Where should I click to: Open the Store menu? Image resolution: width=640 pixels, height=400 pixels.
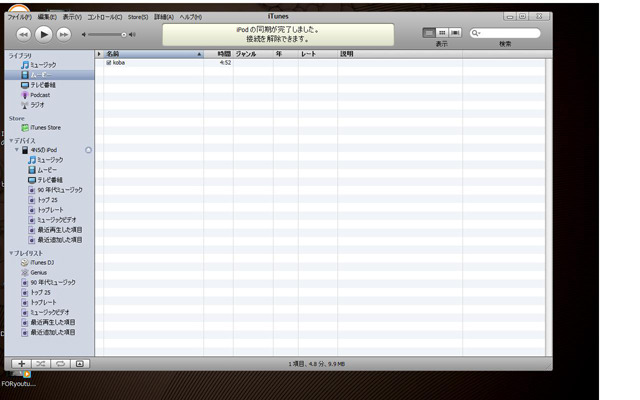[x=138, y=17]
